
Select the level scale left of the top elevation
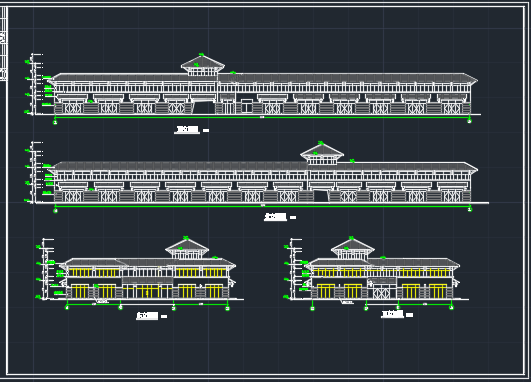pyautogui.click(x=34, y=84)
